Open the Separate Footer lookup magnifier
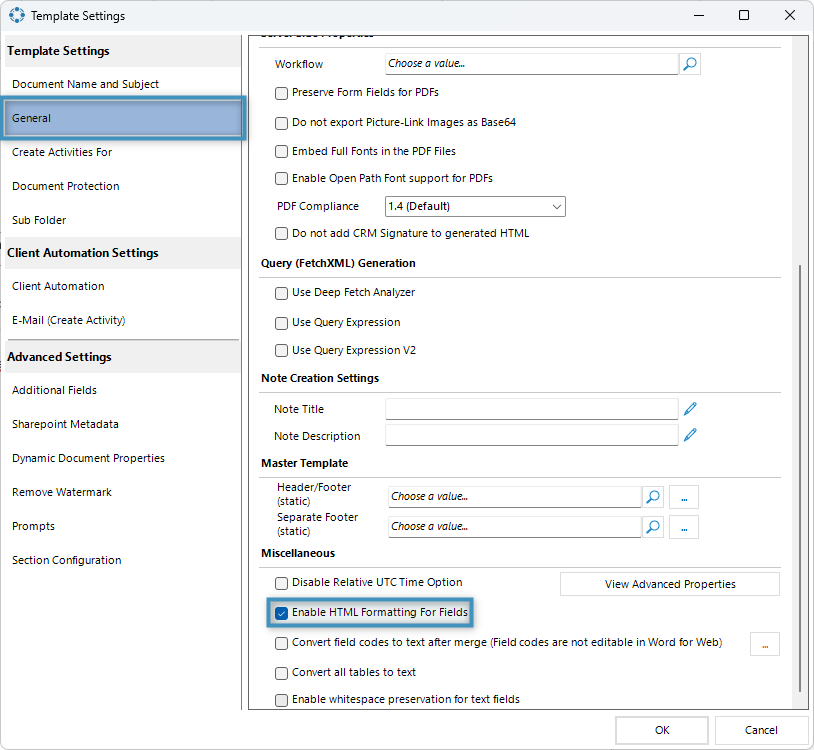 point(653,527)
